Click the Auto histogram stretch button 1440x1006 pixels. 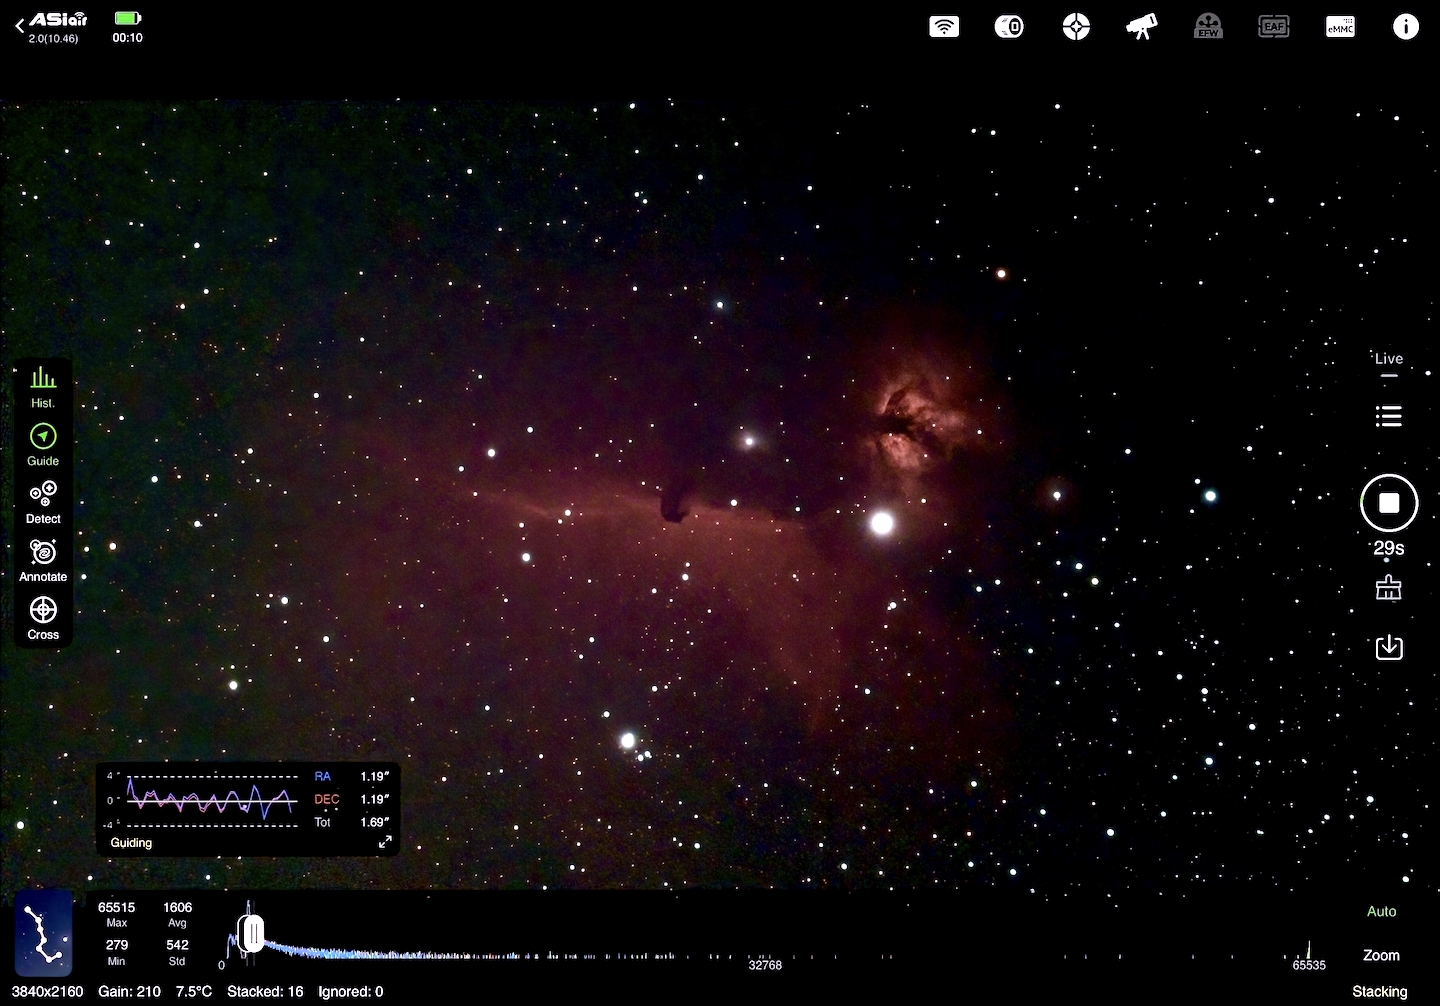pyautogui.click(x=1381, y=911)
